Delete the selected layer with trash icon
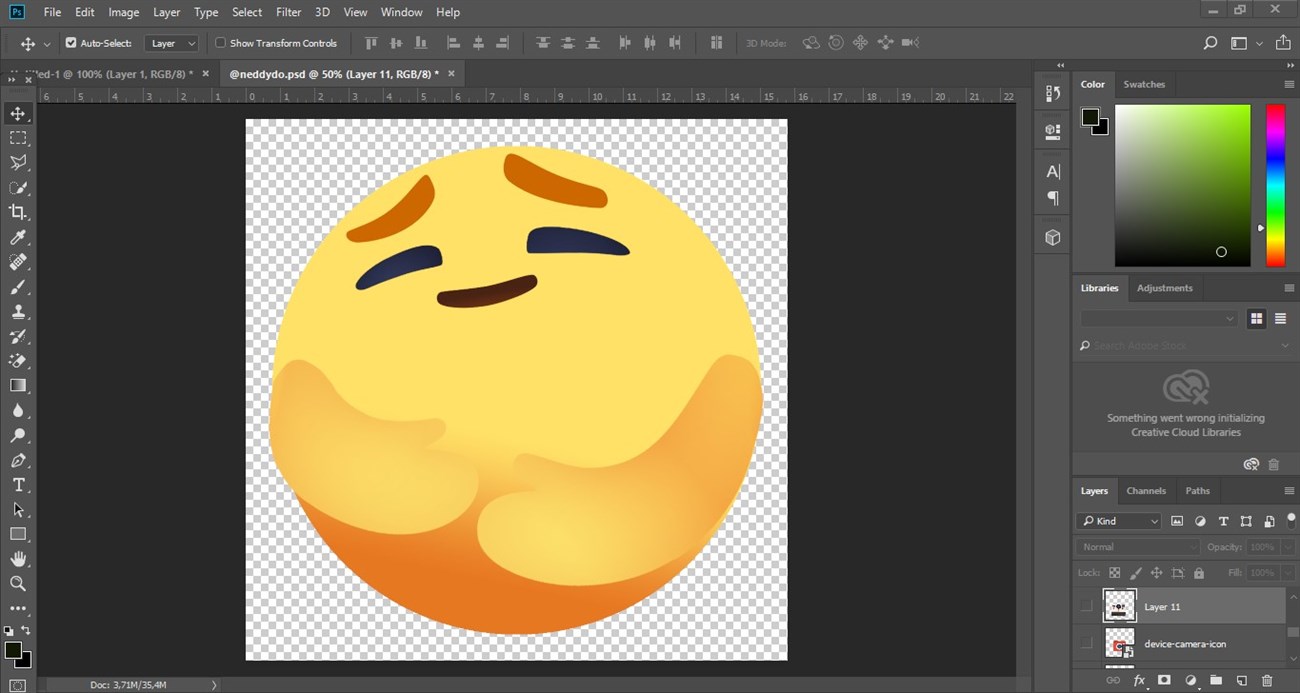Viewport: 1300px width, 693px height. (1267, 680)
